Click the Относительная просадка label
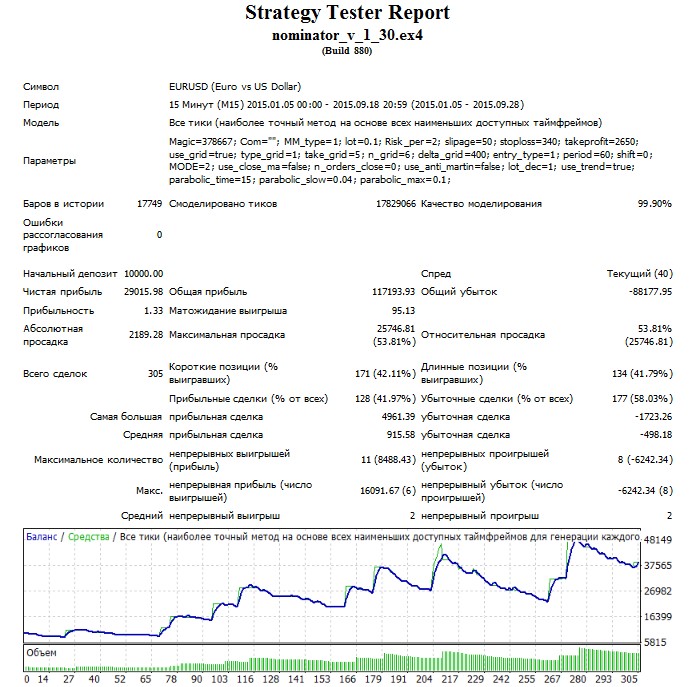 coord(483,335)
